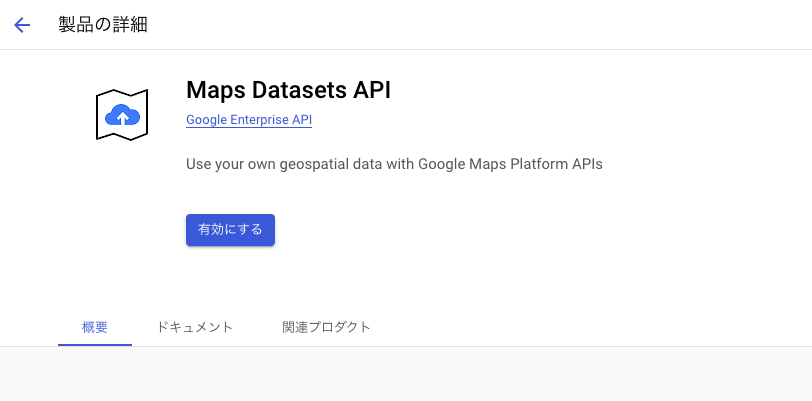
Task: Click empty header space right of 製品の詳細
Action: (480, 25)
